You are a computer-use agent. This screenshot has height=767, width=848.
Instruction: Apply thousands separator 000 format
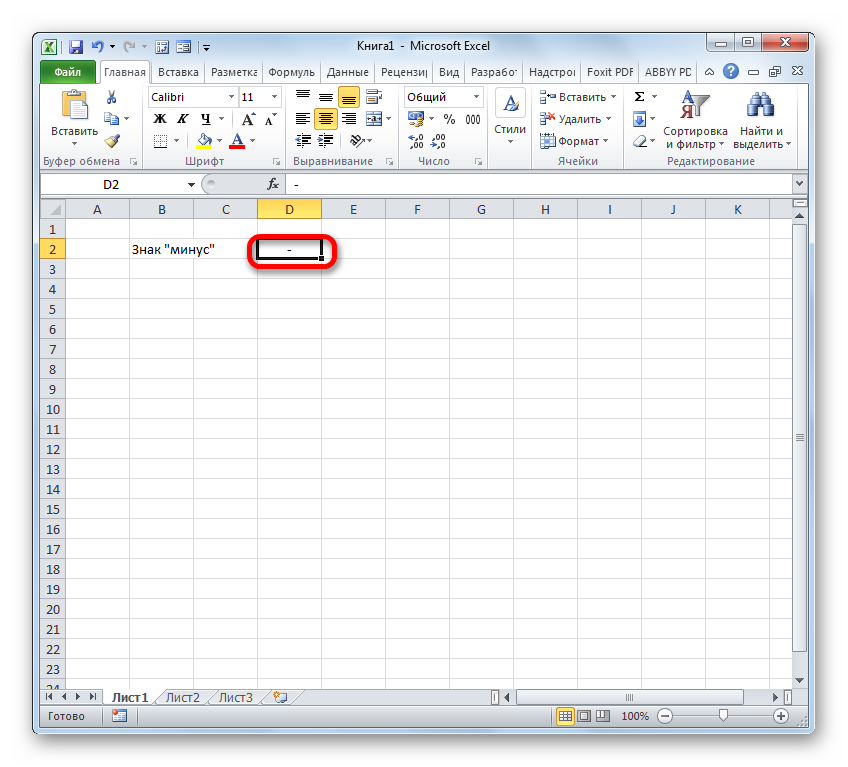[473, 119]
